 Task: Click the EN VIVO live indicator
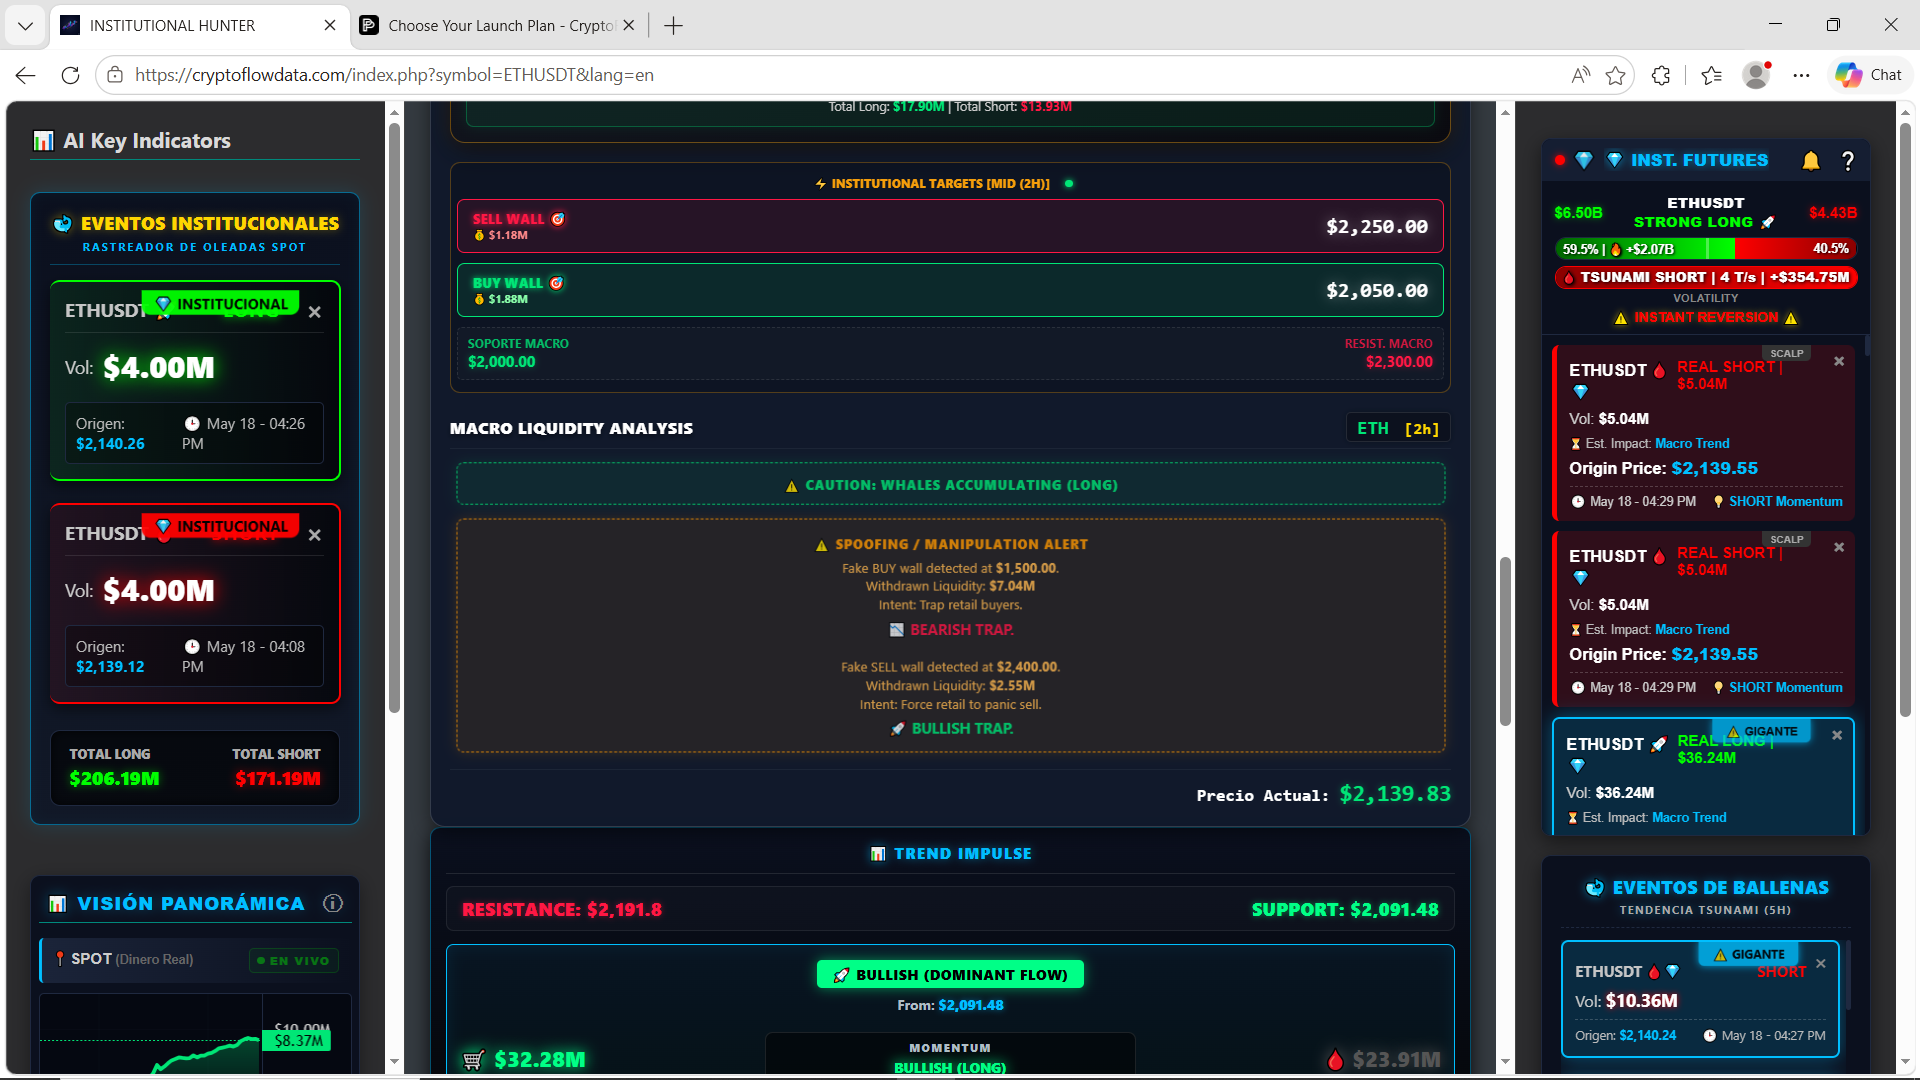[294, 961]
